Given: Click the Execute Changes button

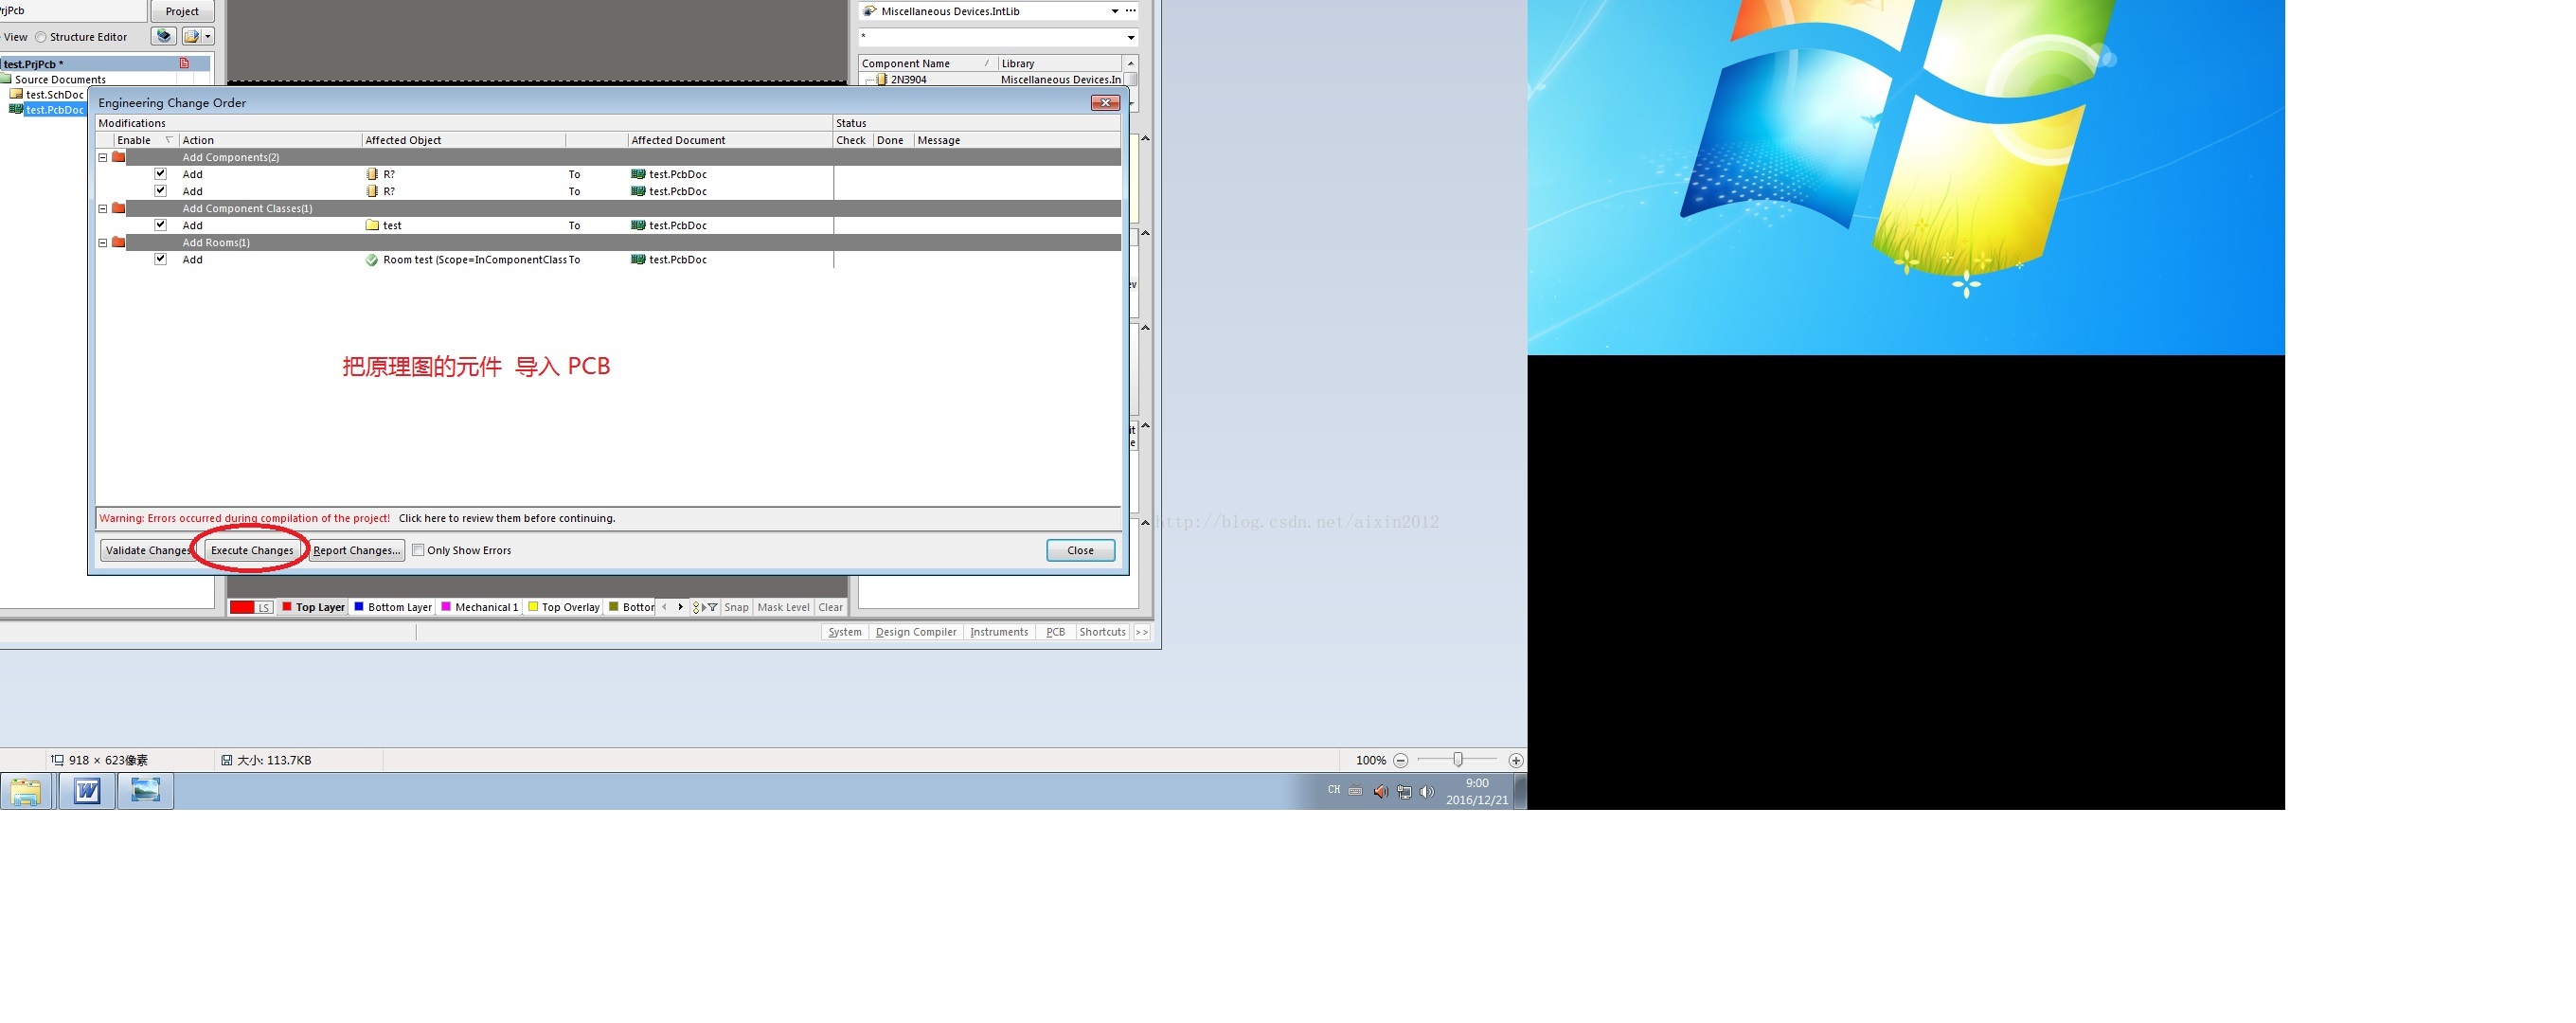Looking at the screenshot, I should click(x=252, y=550).
